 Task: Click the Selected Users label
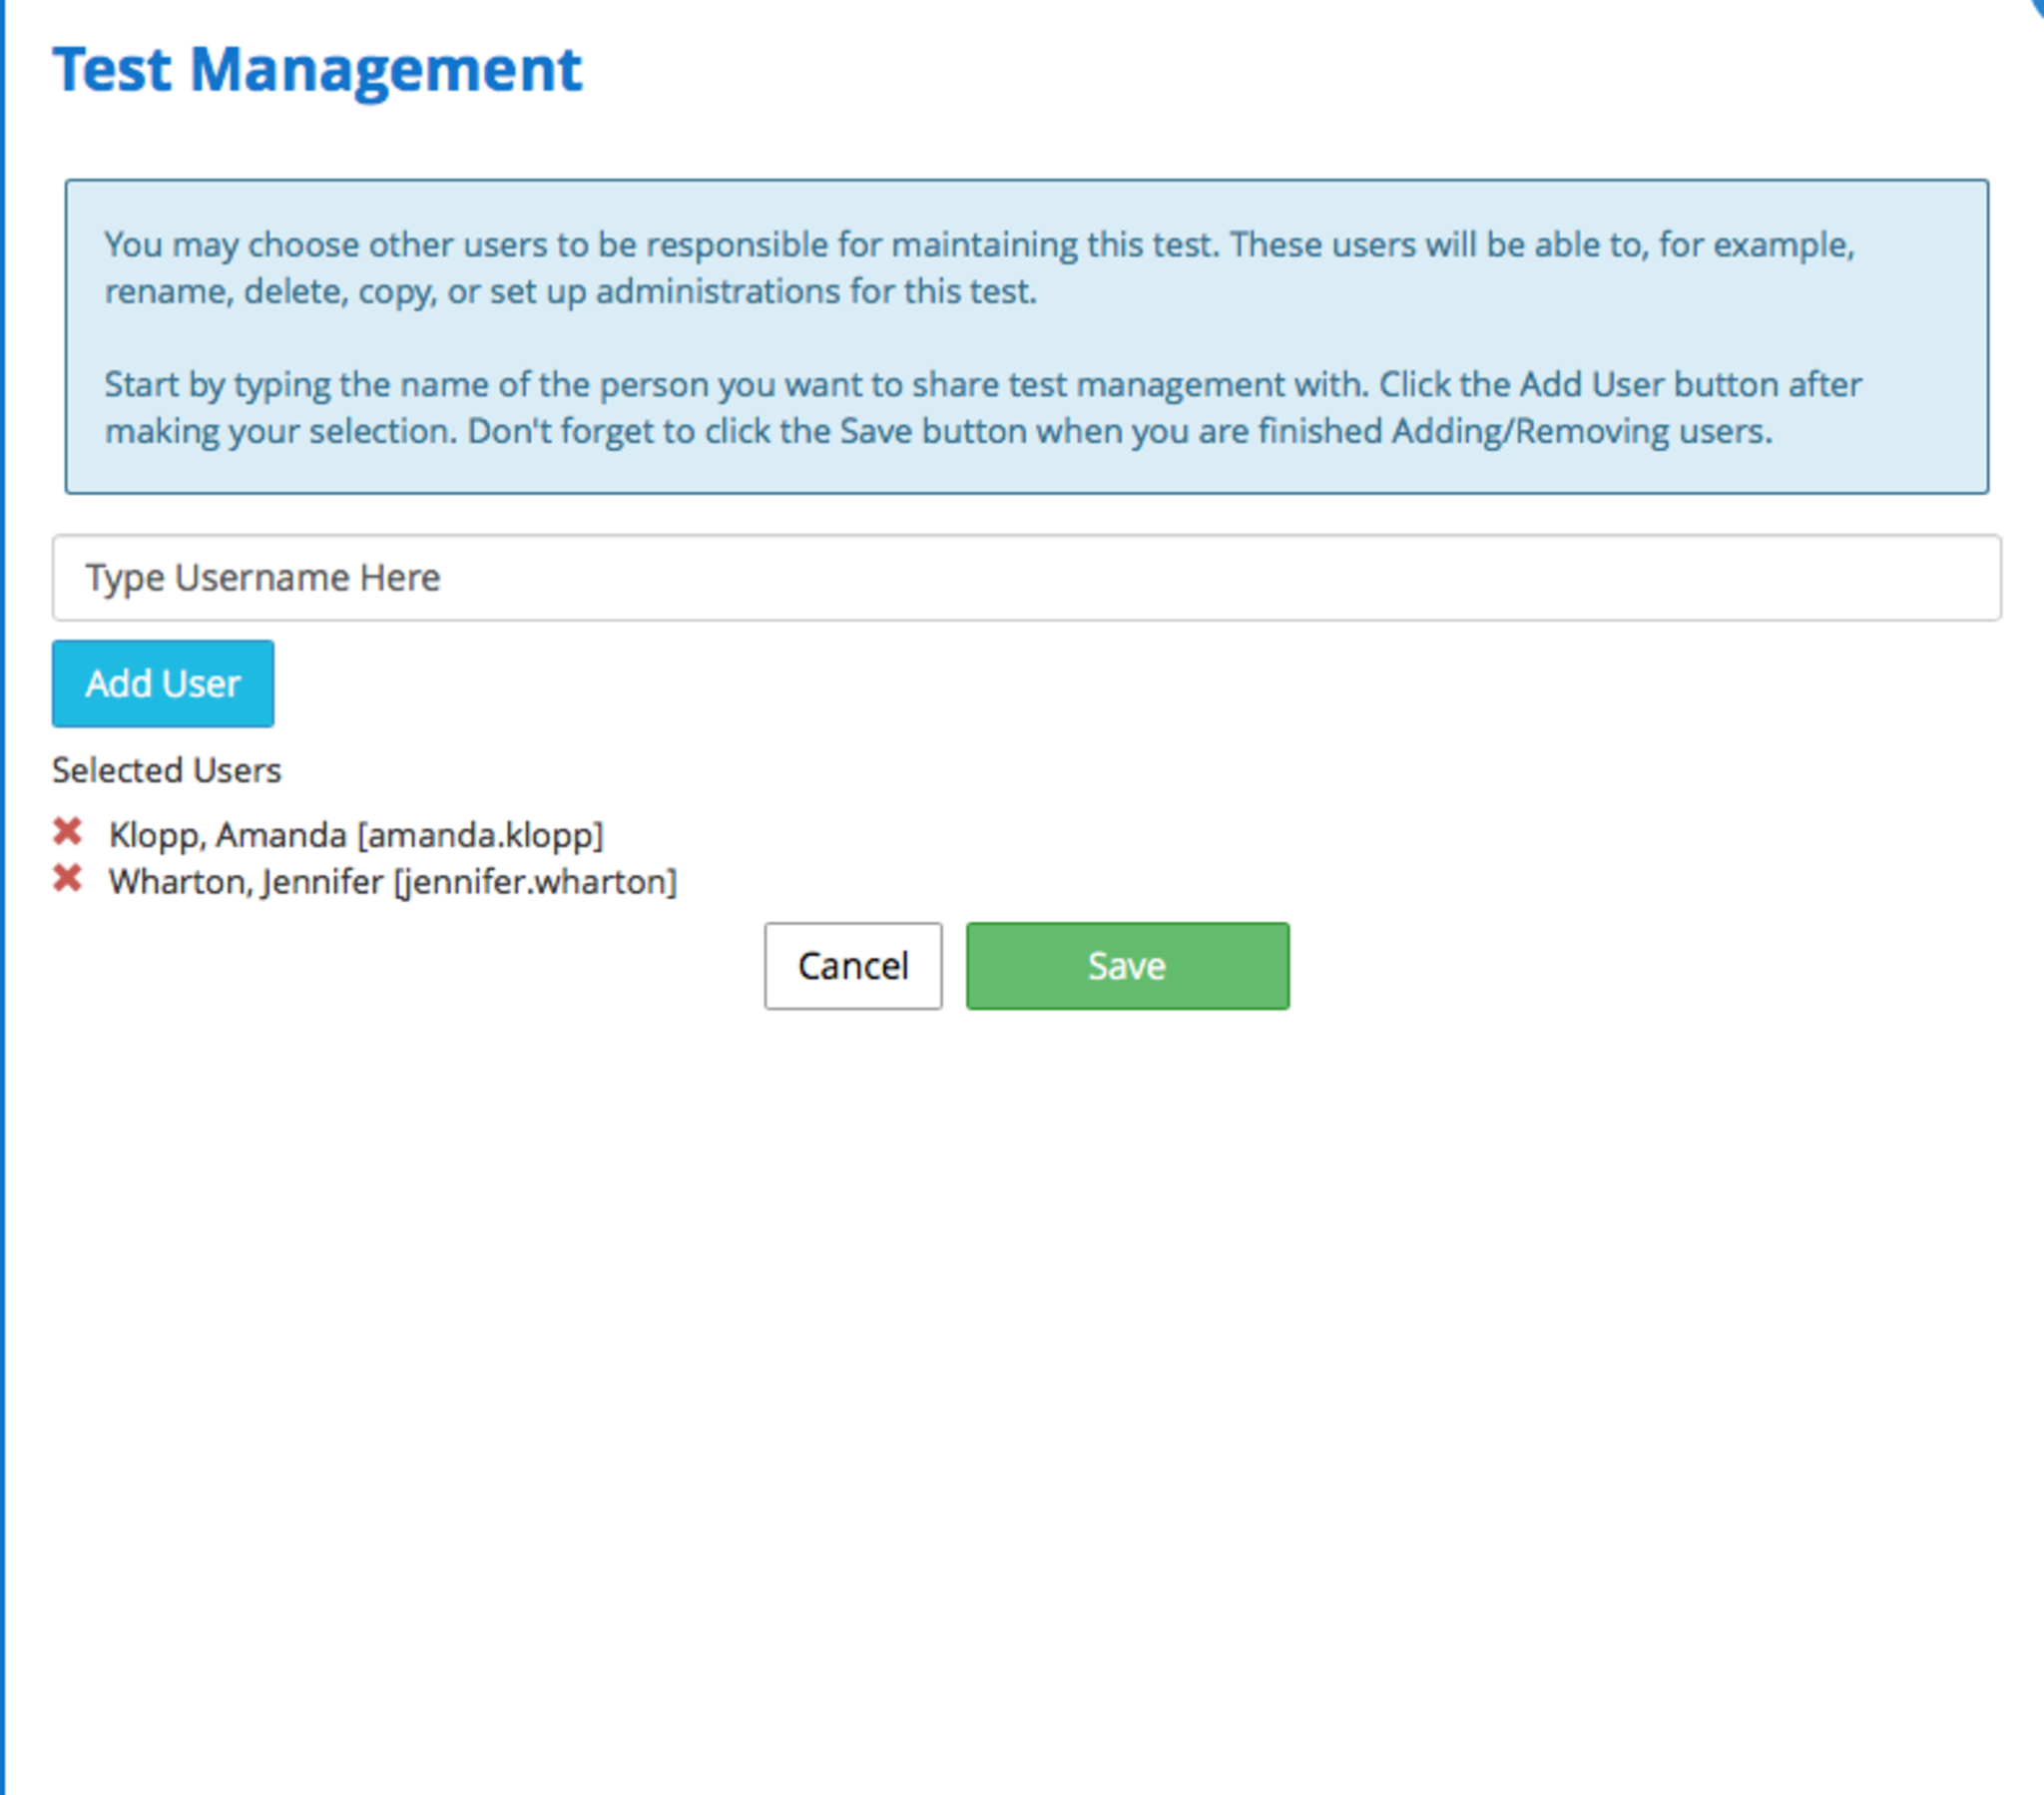(x=167, y=771)
